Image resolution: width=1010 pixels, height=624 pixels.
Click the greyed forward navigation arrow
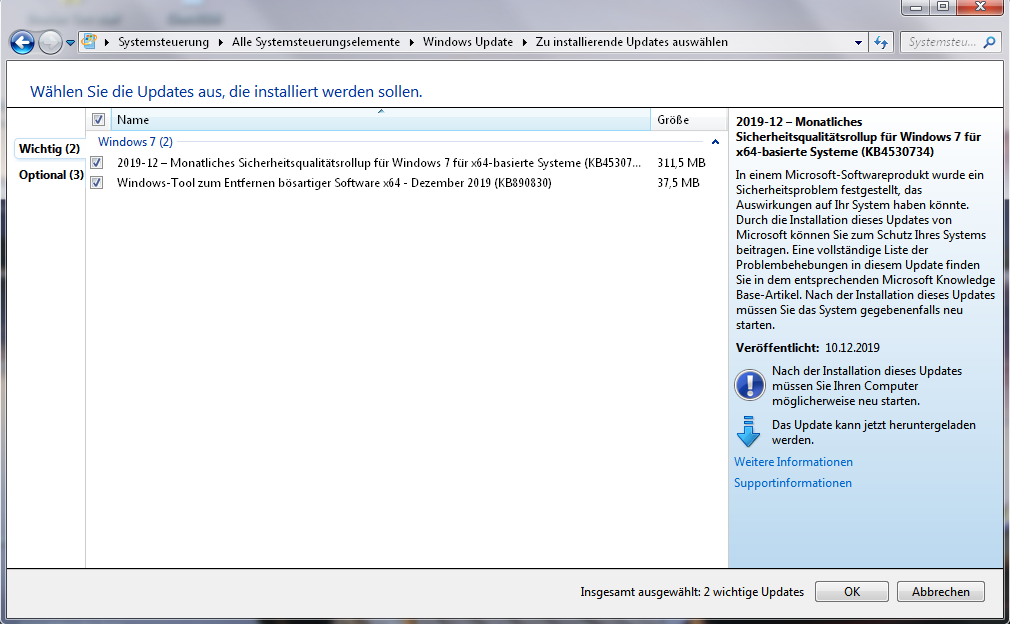(x=50, y=43)
